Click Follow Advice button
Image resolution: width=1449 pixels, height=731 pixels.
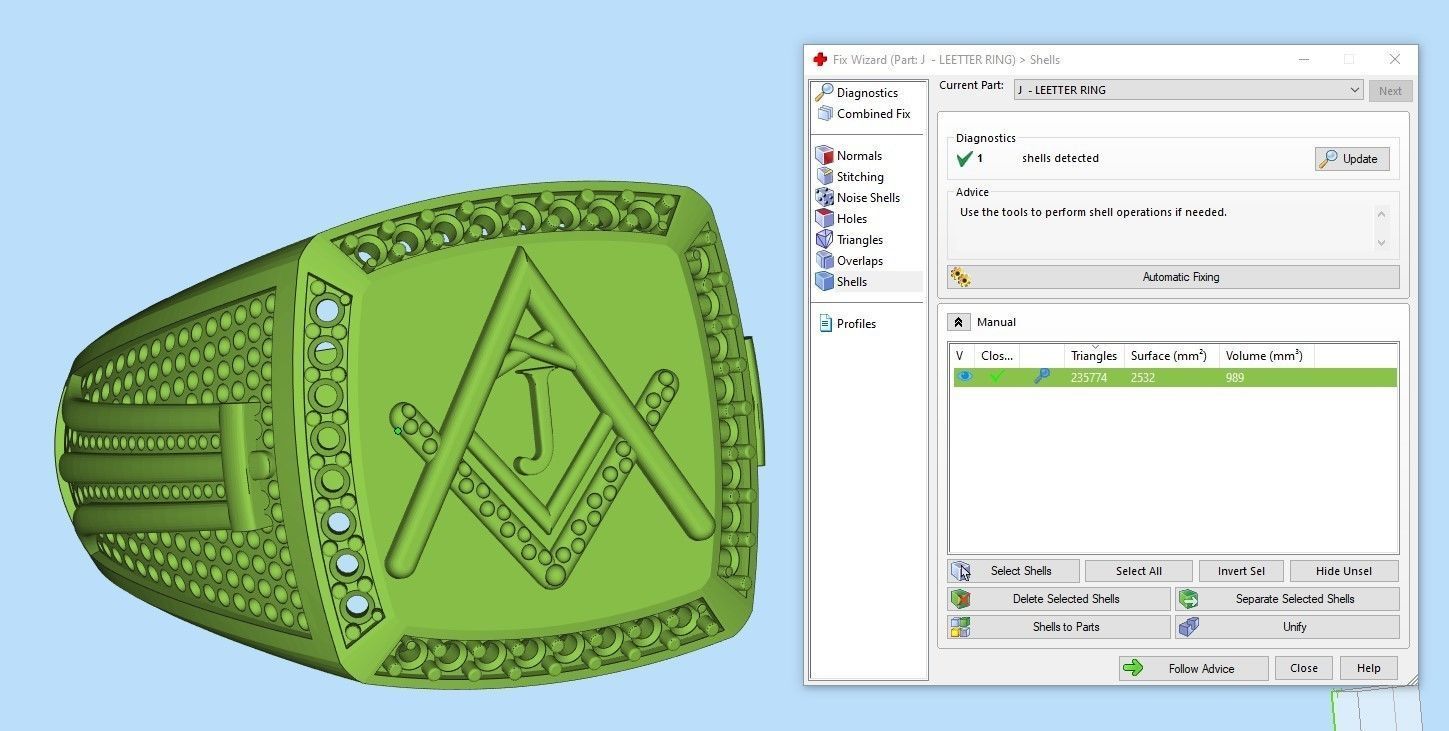[1194, 668]
